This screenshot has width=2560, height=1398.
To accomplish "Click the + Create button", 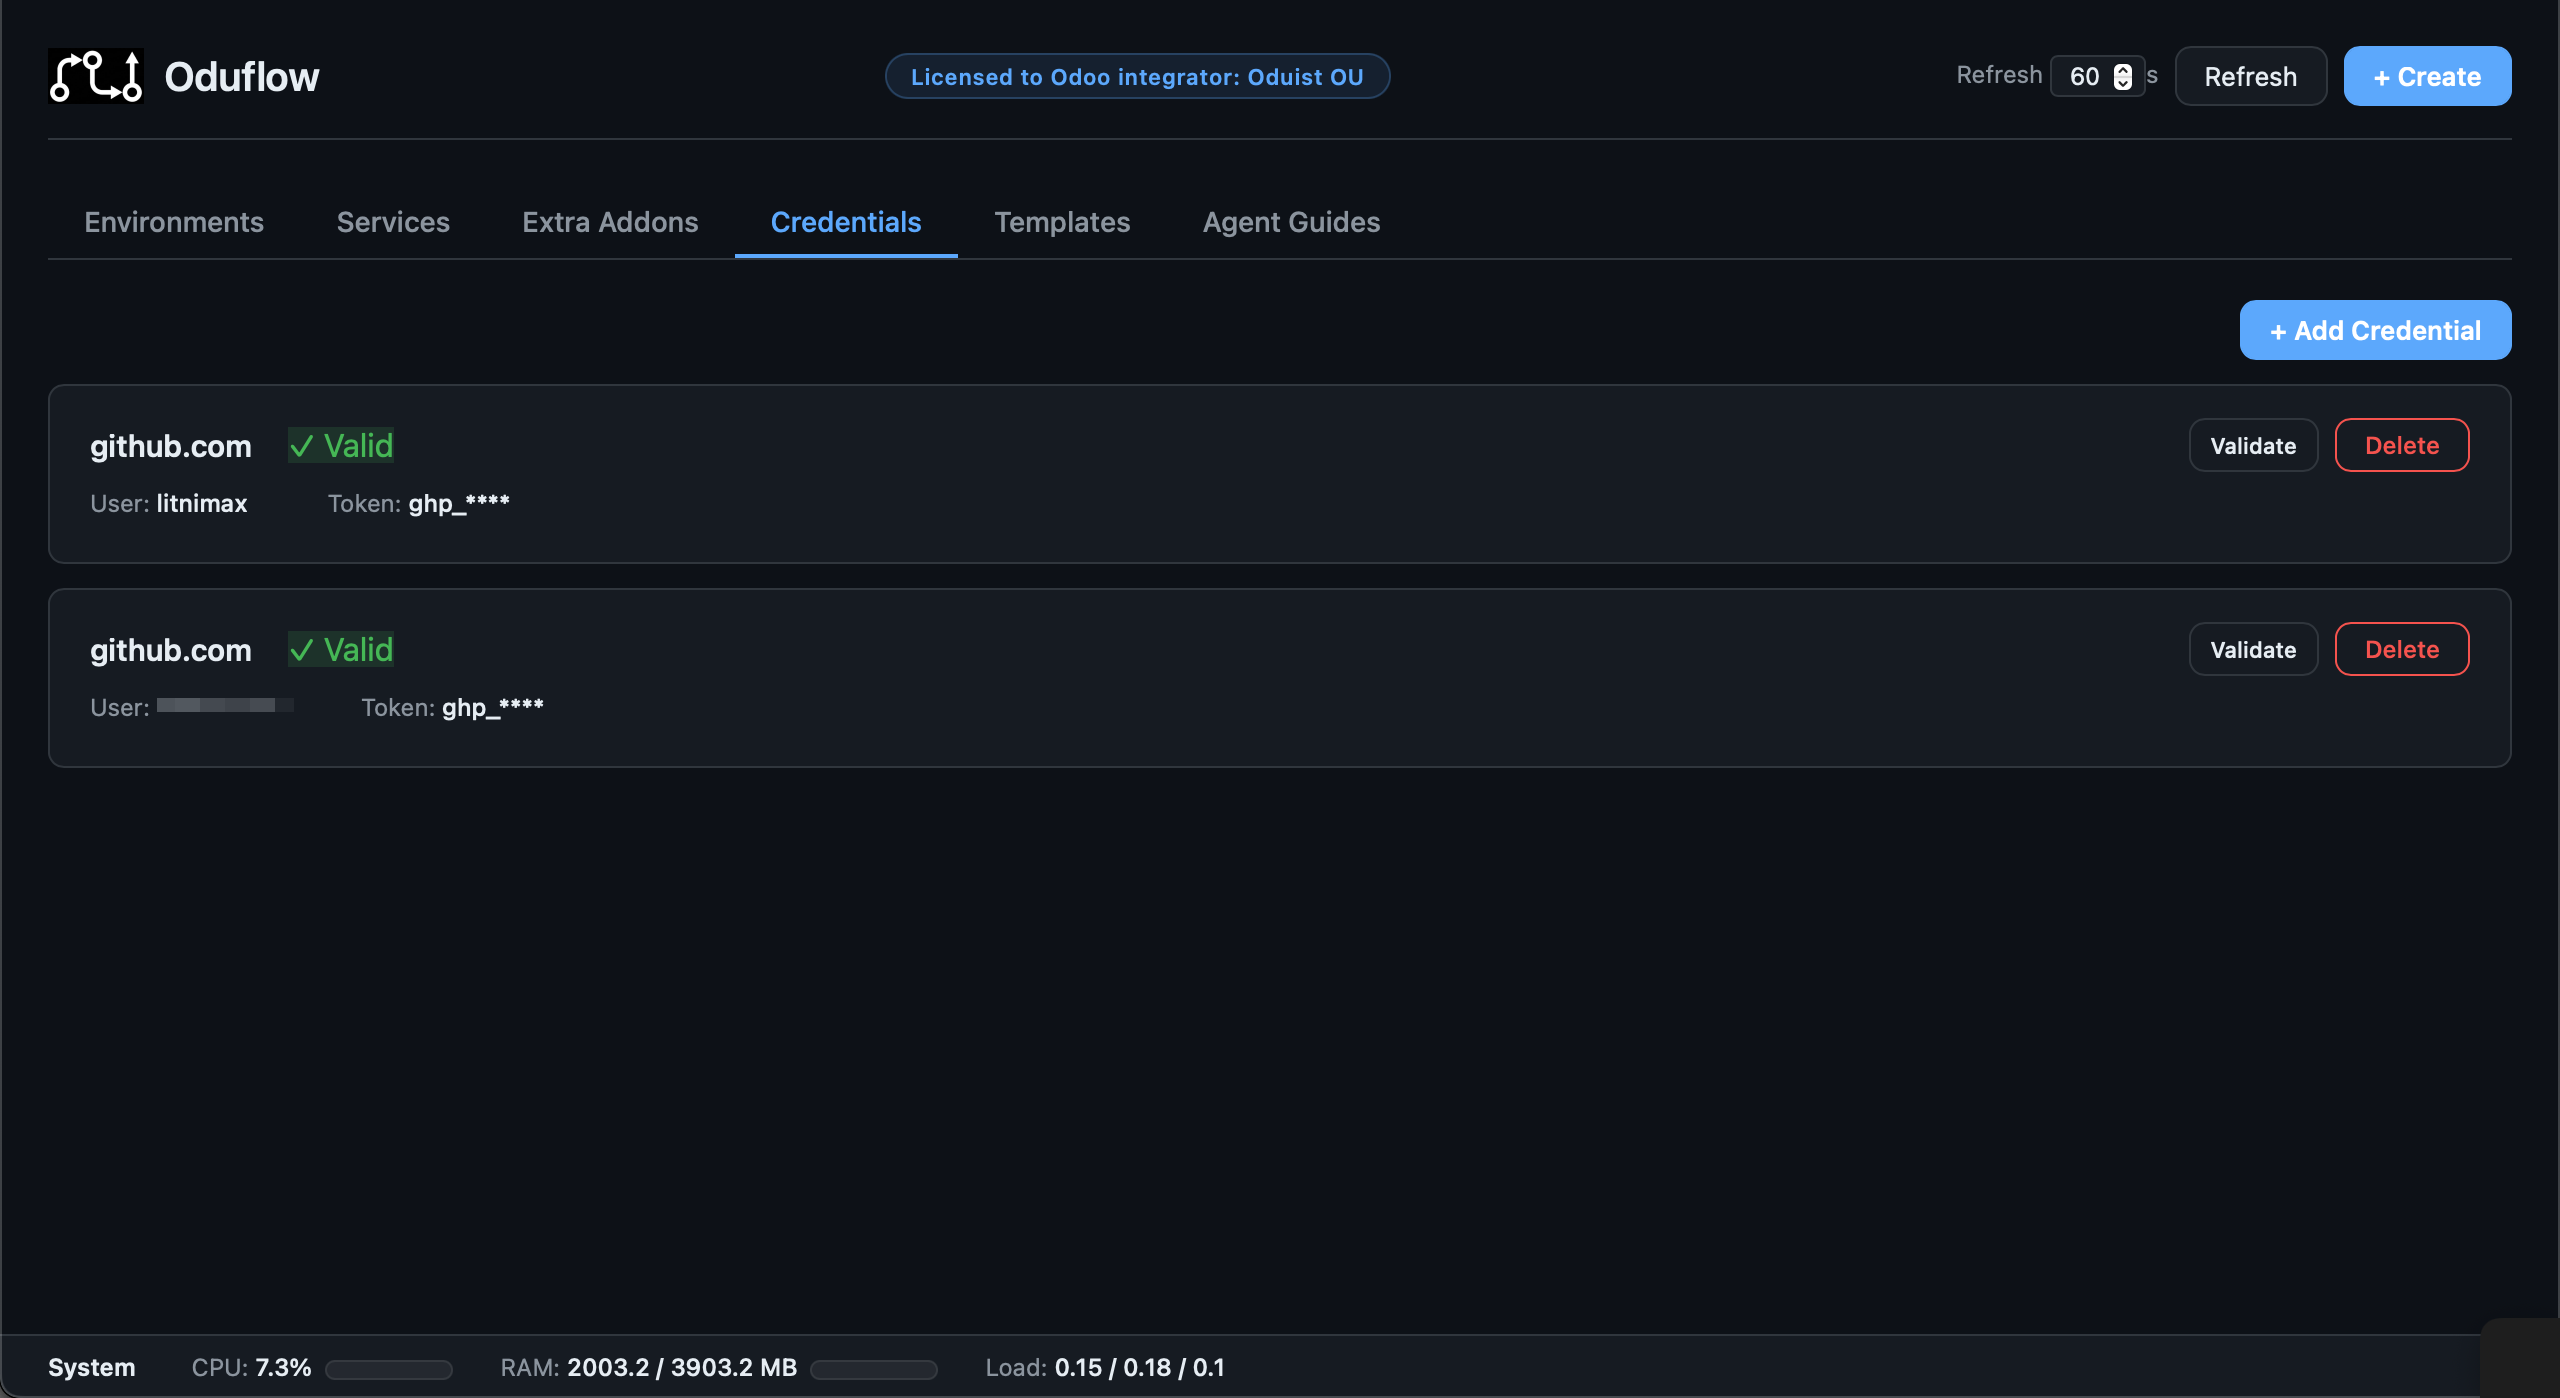I will point(2427,77).
